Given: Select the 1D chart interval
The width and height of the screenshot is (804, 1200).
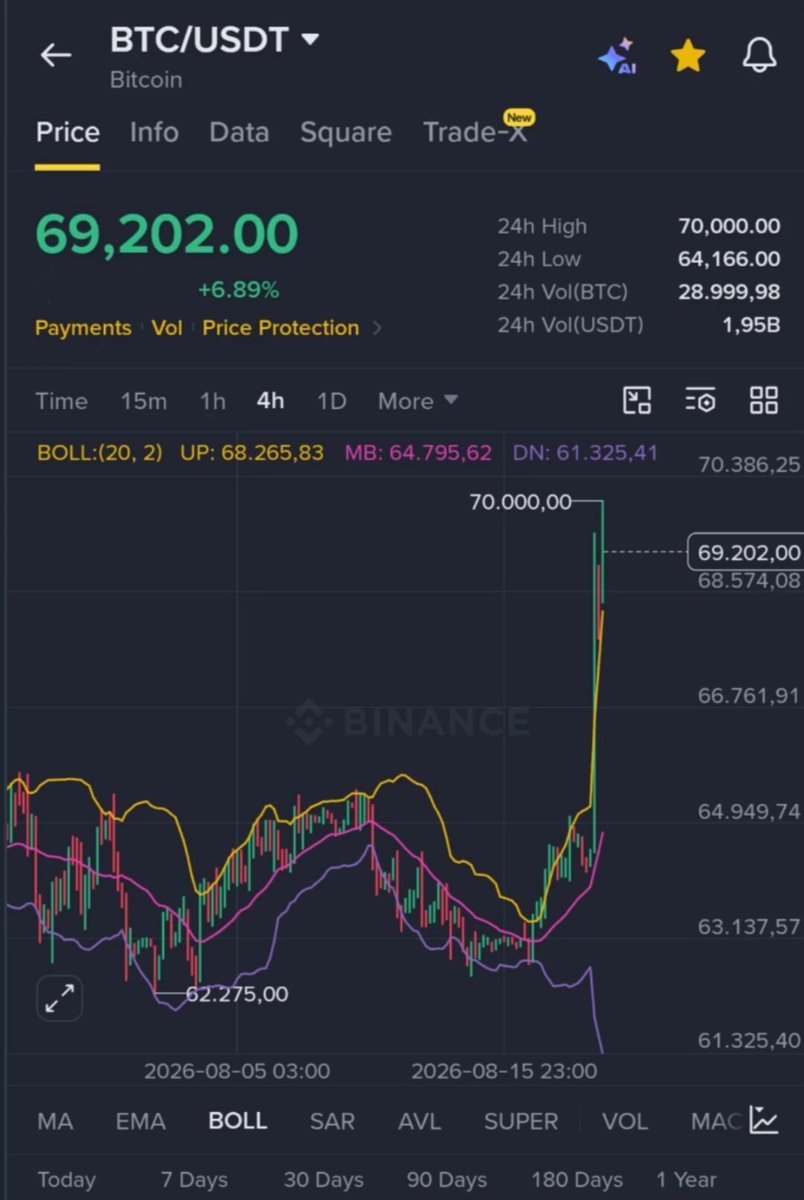Looking at the screenshot, I should [x=331, y=401].
